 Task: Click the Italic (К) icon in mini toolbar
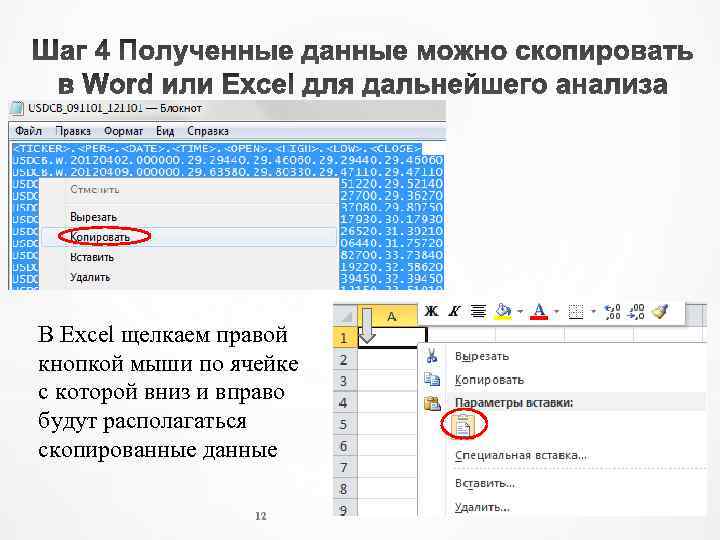[x=454, y=311]
